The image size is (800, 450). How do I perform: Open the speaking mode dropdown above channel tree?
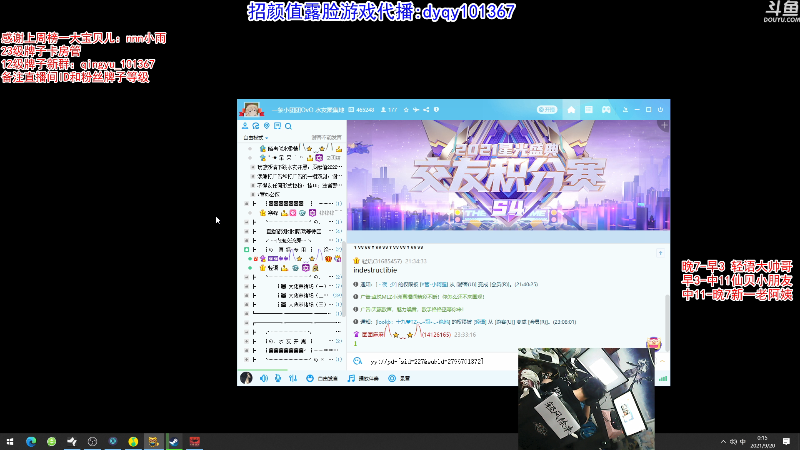(x=255, y=138)
